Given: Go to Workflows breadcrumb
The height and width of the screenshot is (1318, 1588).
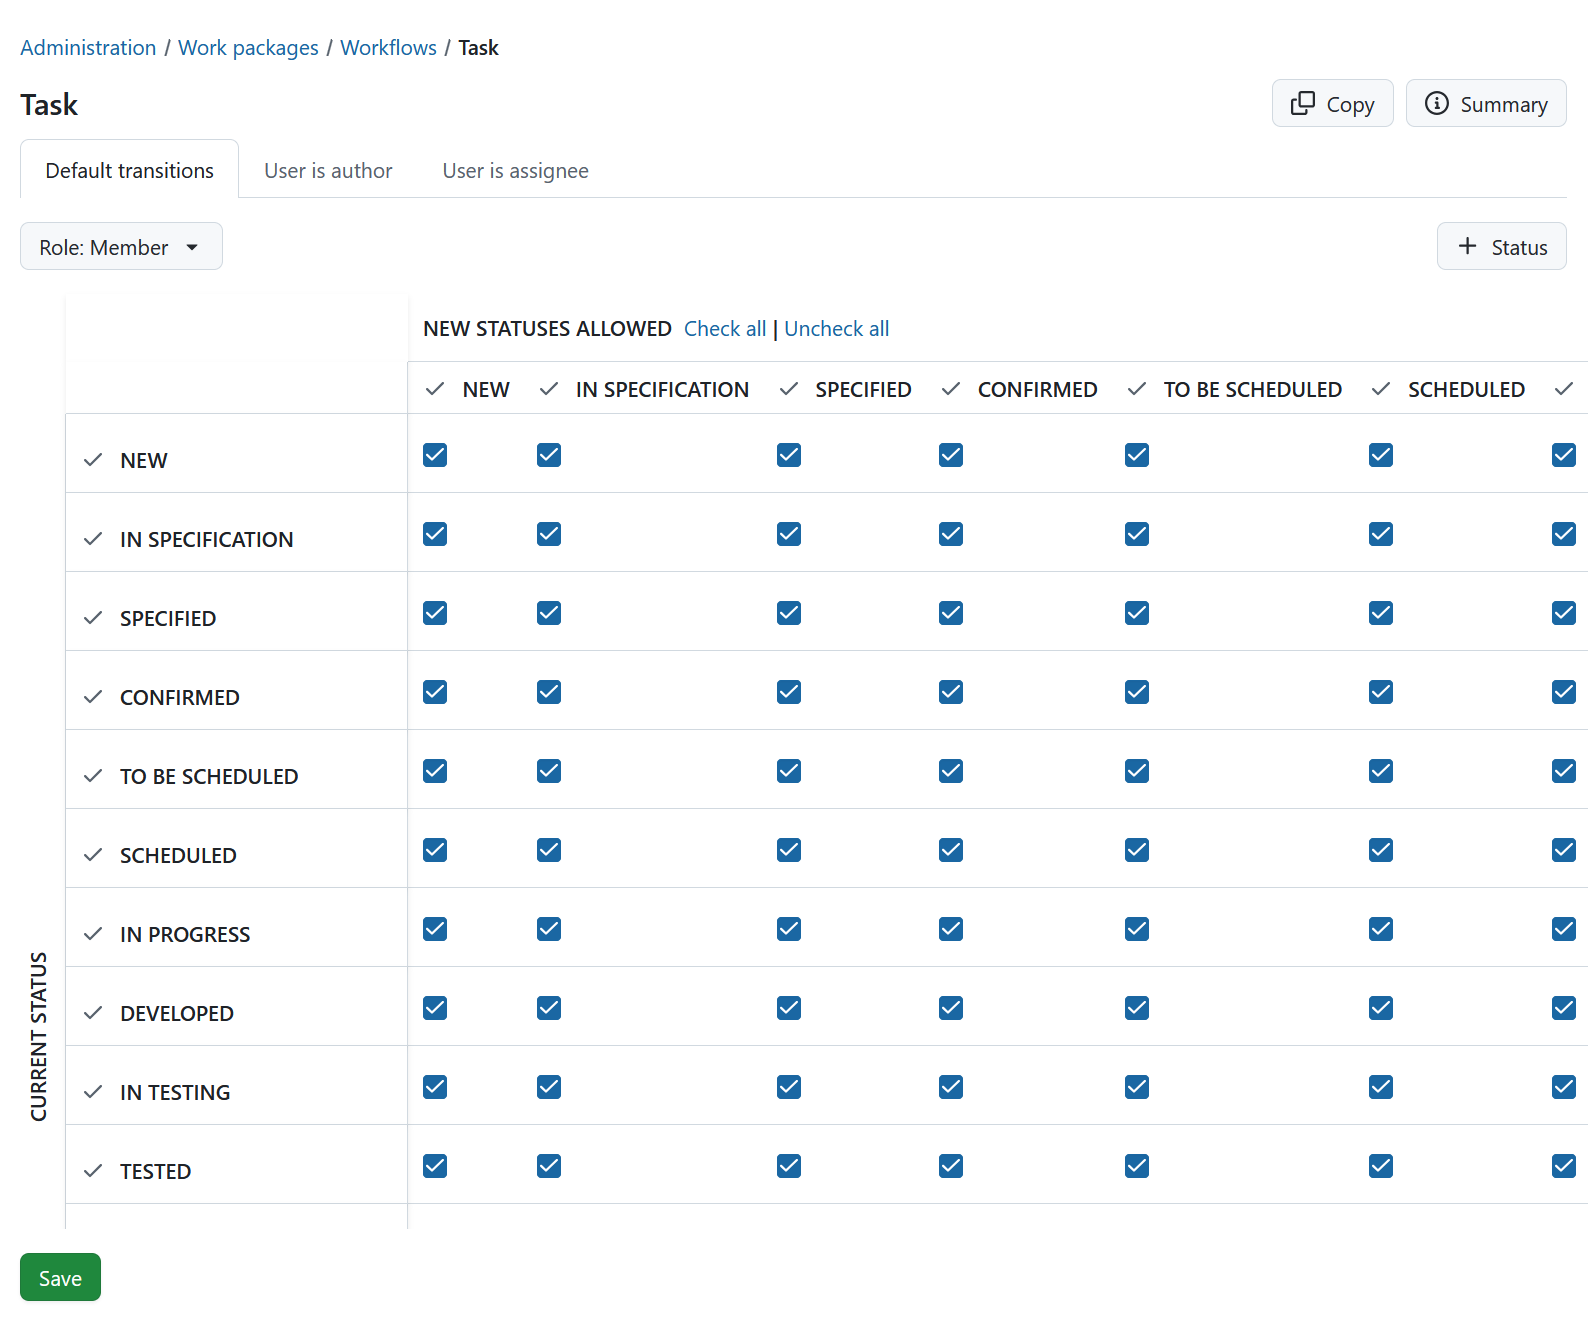Looking at the screenshot, I should pos(388,47).
